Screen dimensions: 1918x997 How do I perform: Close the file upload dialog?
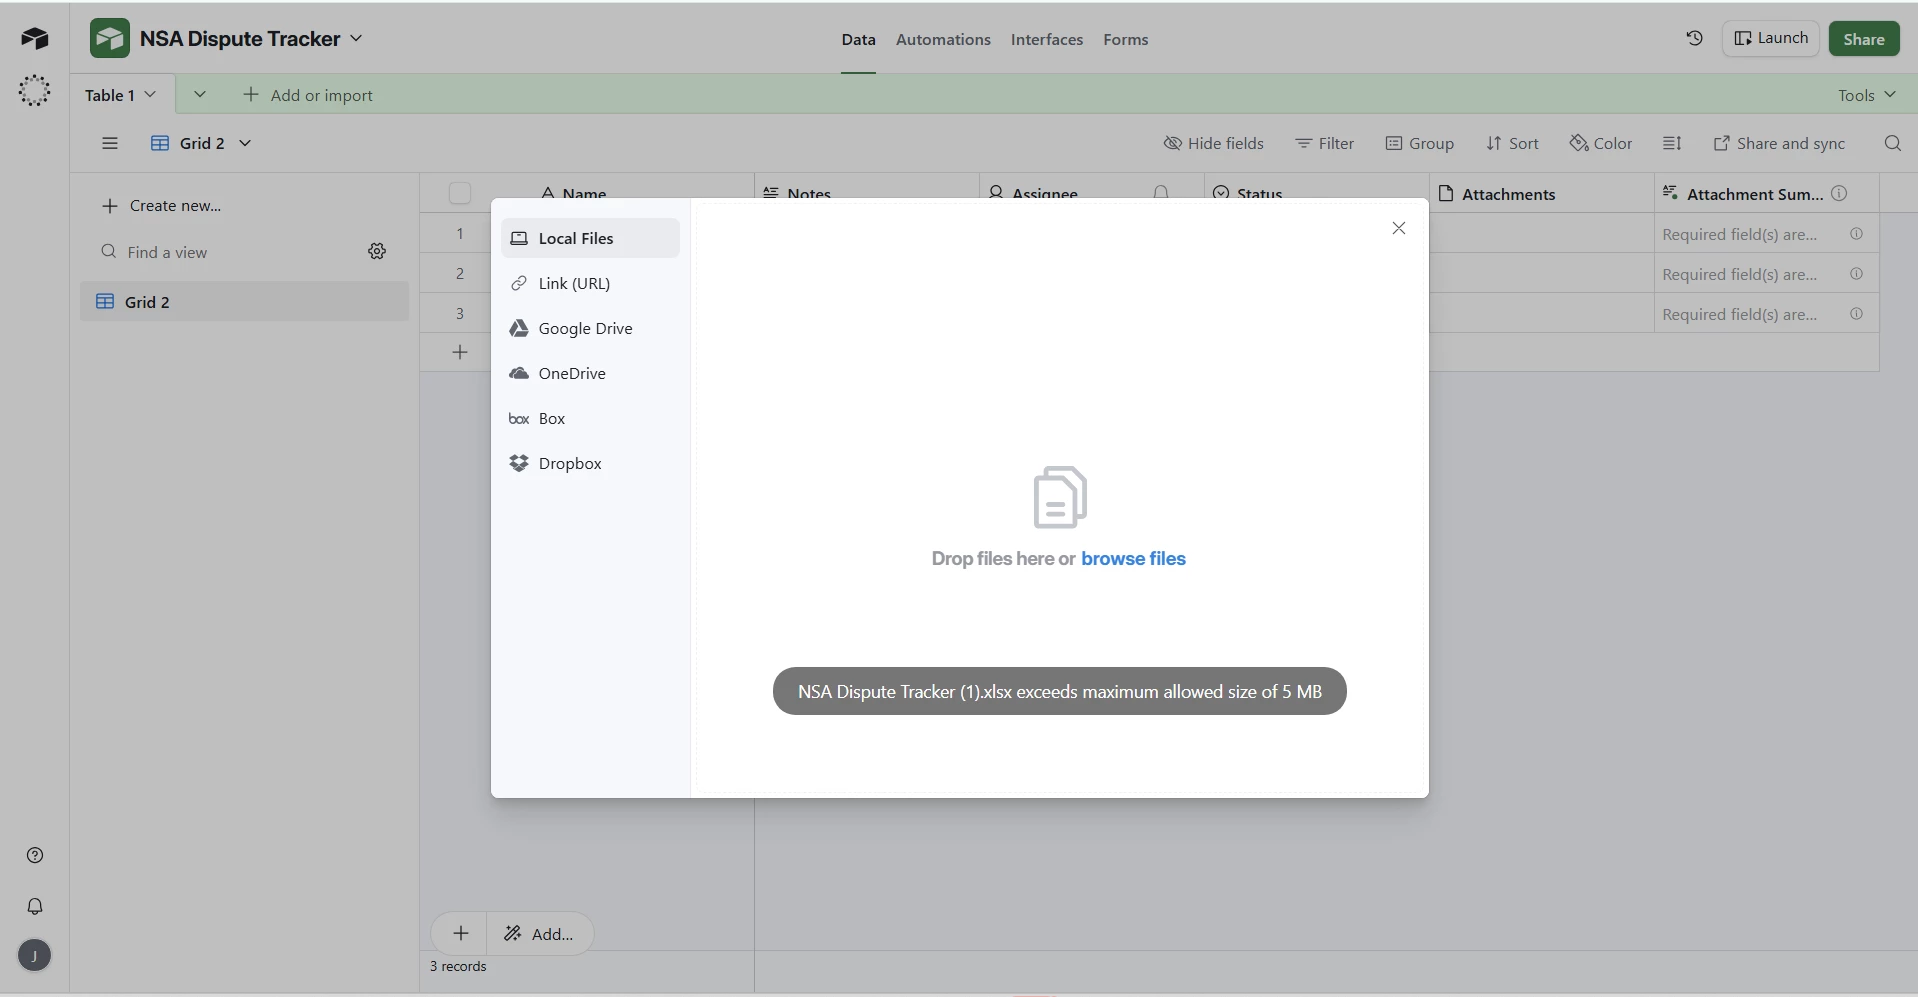click(x=1399, y=228)
